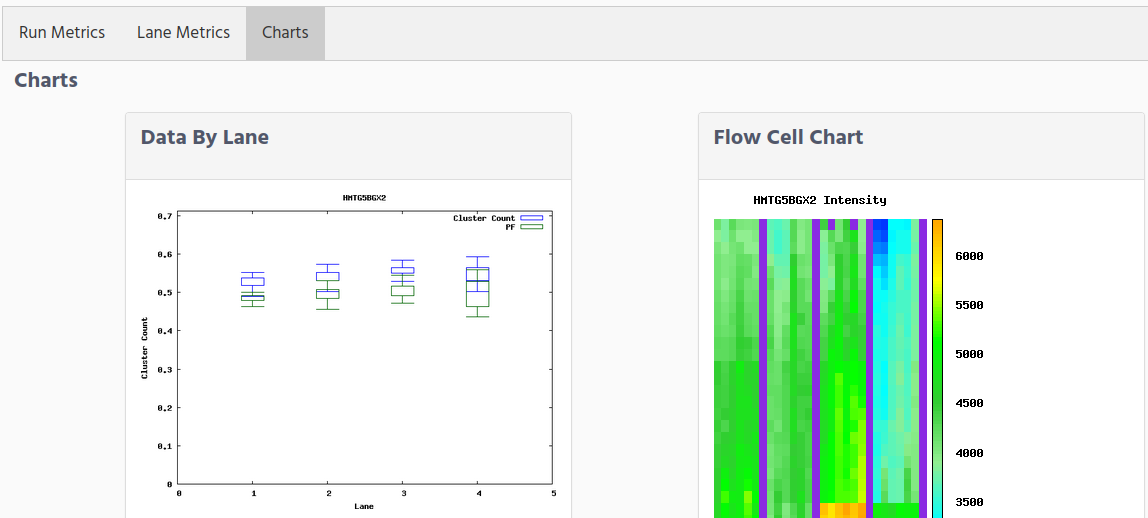
Task: Click the Lane x-axis label
Action: (x=365, y=506)
